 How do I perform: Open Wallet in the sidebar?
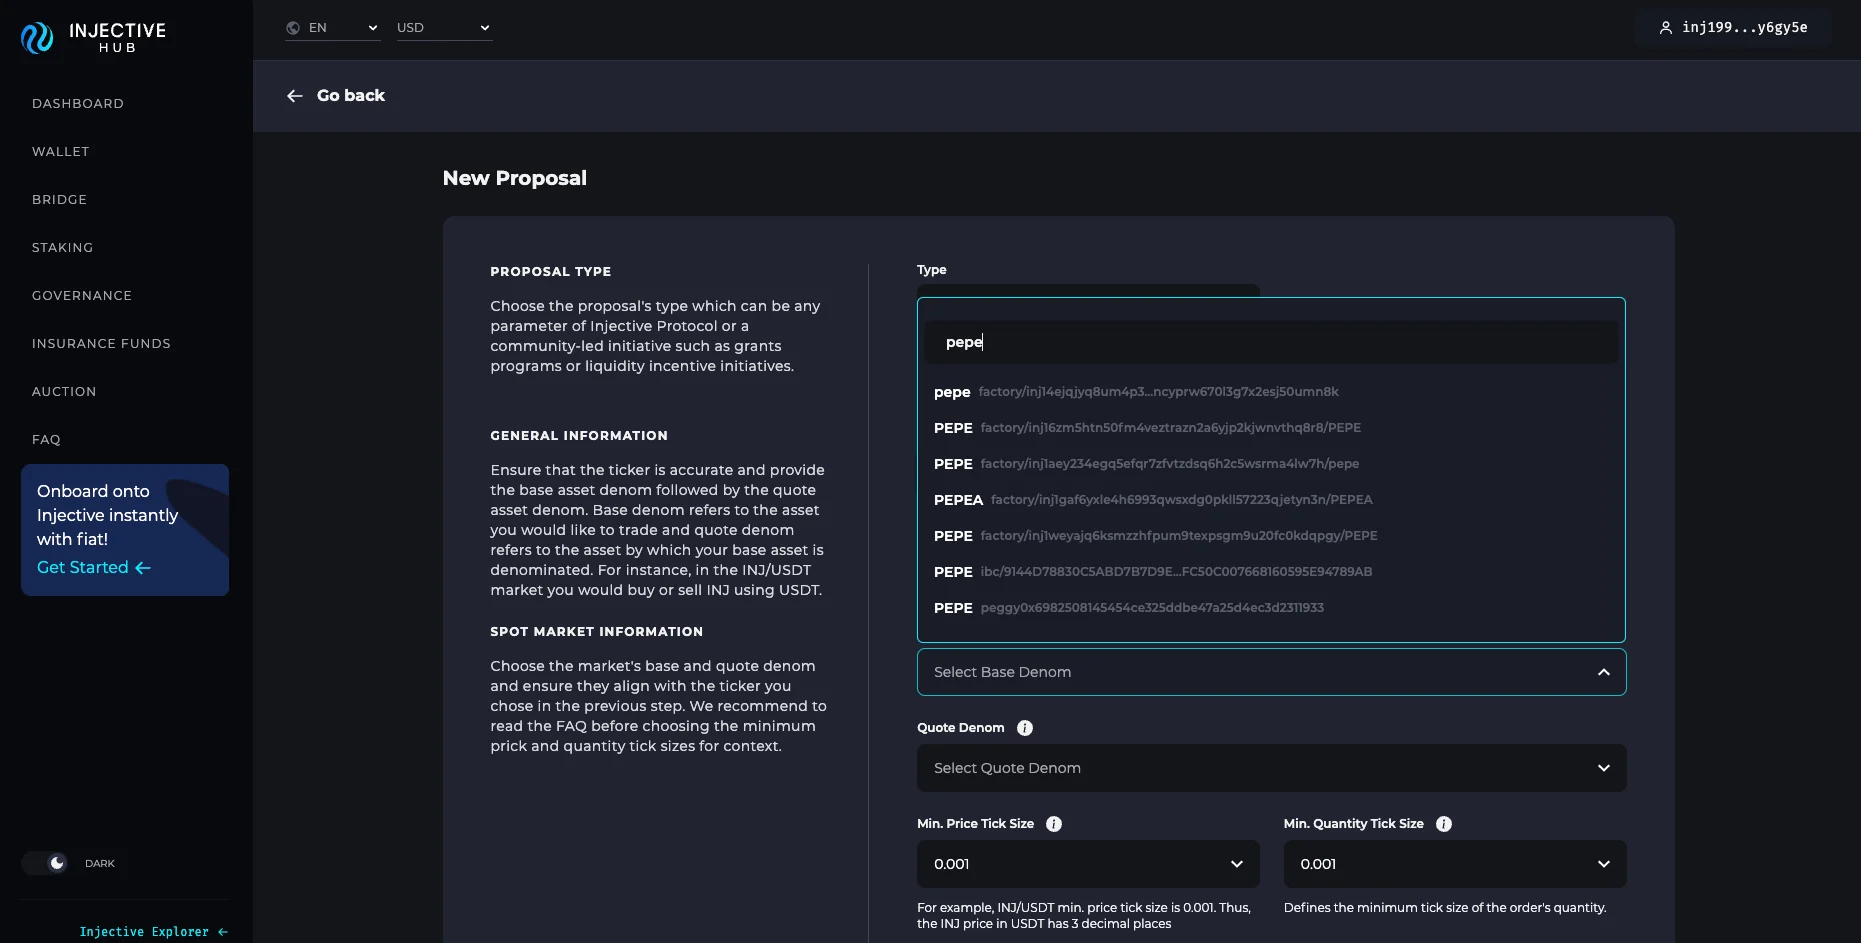[x=61, y=152]
